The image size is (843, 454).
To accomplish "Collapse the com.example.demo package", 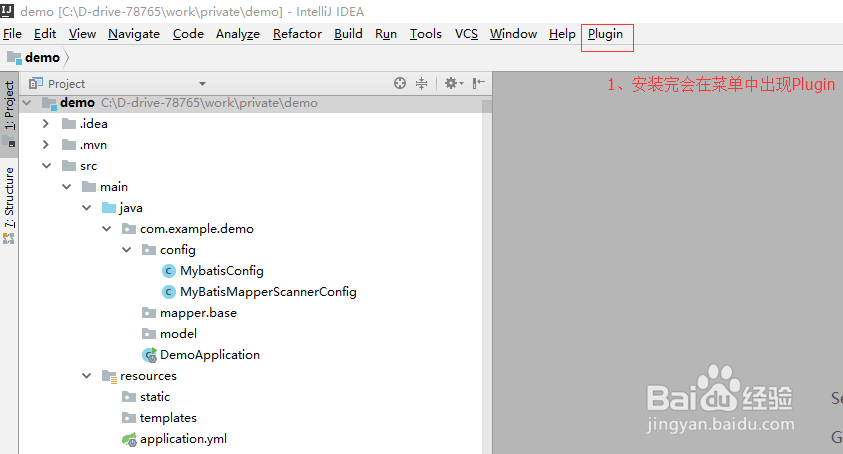I will [x=106, y=229].
